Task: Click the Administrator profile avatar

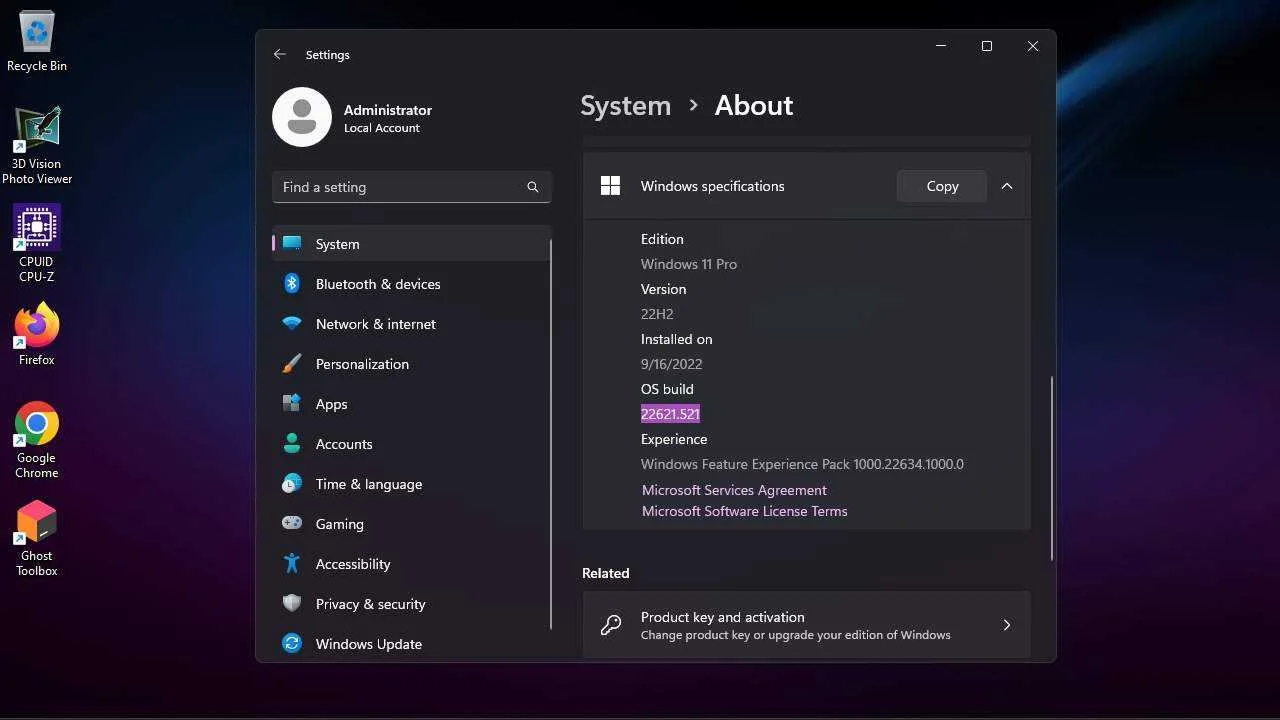Action: coord(302,117)
